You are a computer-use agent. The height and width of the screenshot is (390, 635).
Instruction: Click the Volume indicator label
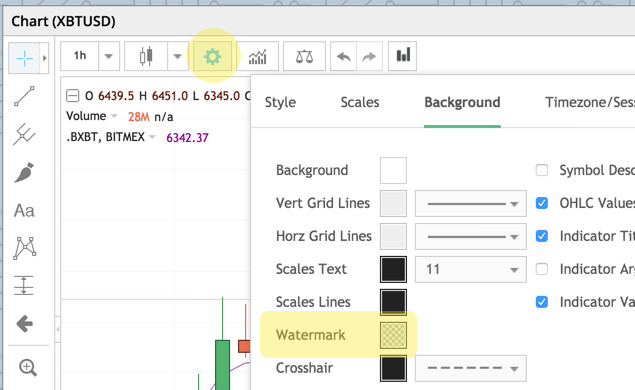point(86,116)
